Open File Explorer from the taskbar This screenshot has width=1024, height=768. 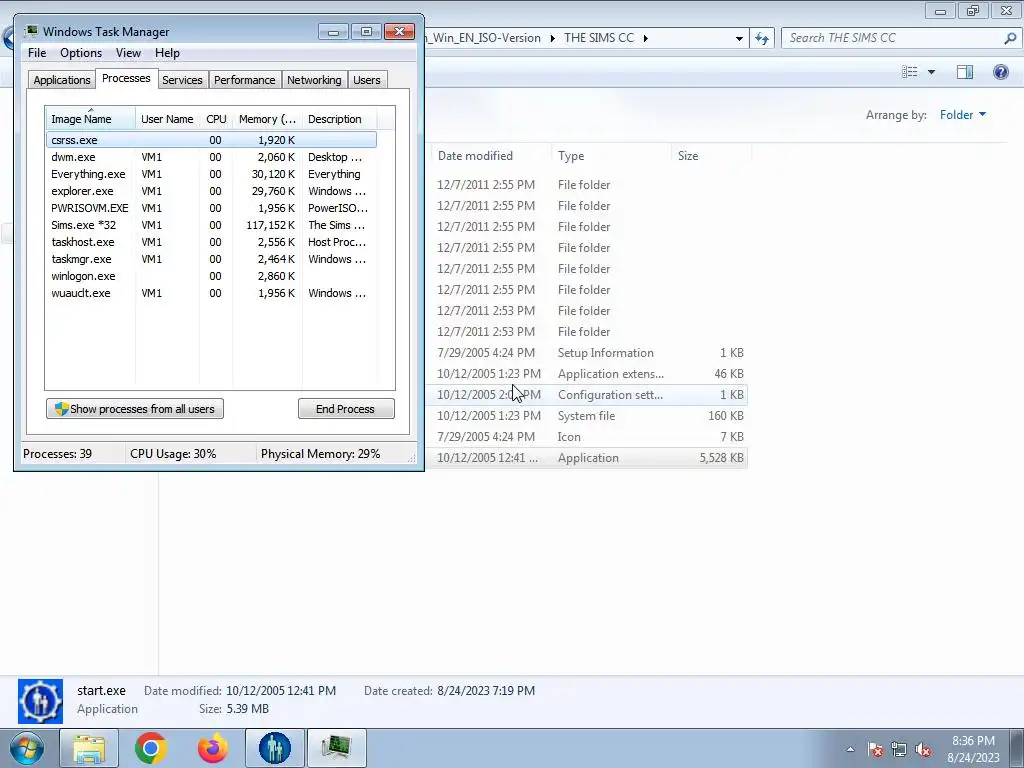click(89, 748)
